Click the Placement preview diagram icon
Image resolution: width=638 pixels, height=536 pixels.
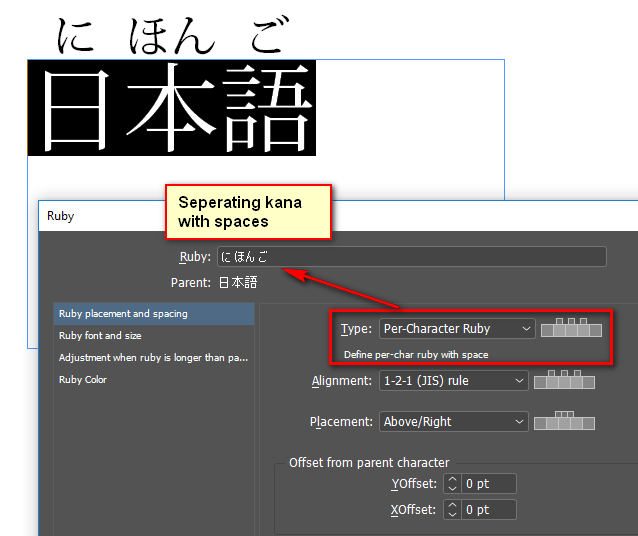pyautogui.click(x=564, y=421)
